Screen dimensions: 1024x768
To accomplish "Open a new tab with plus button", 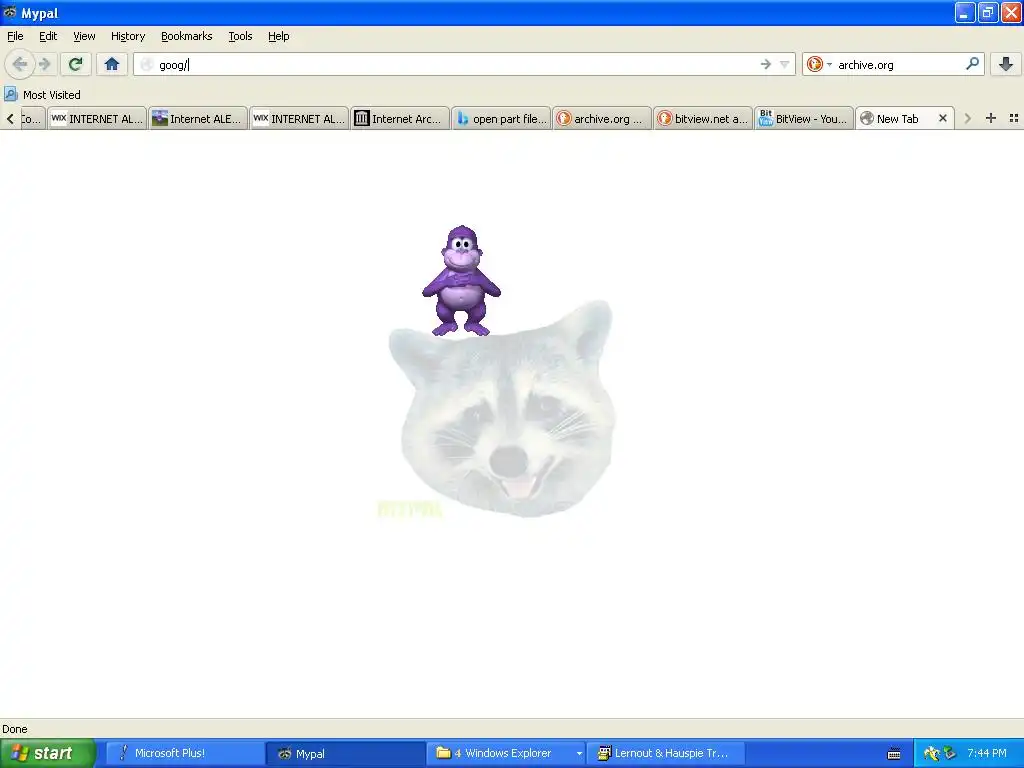I will [991, 118].
